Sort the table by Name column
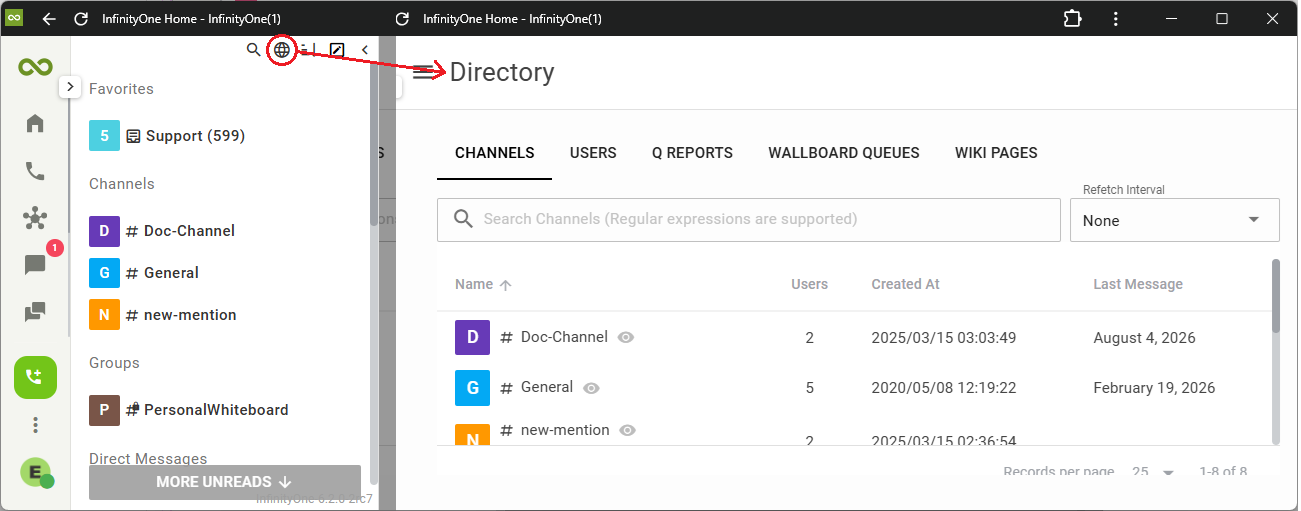The height and width of the screenshot is (511, 1301). pyautogui.click(x=483, y=284)
